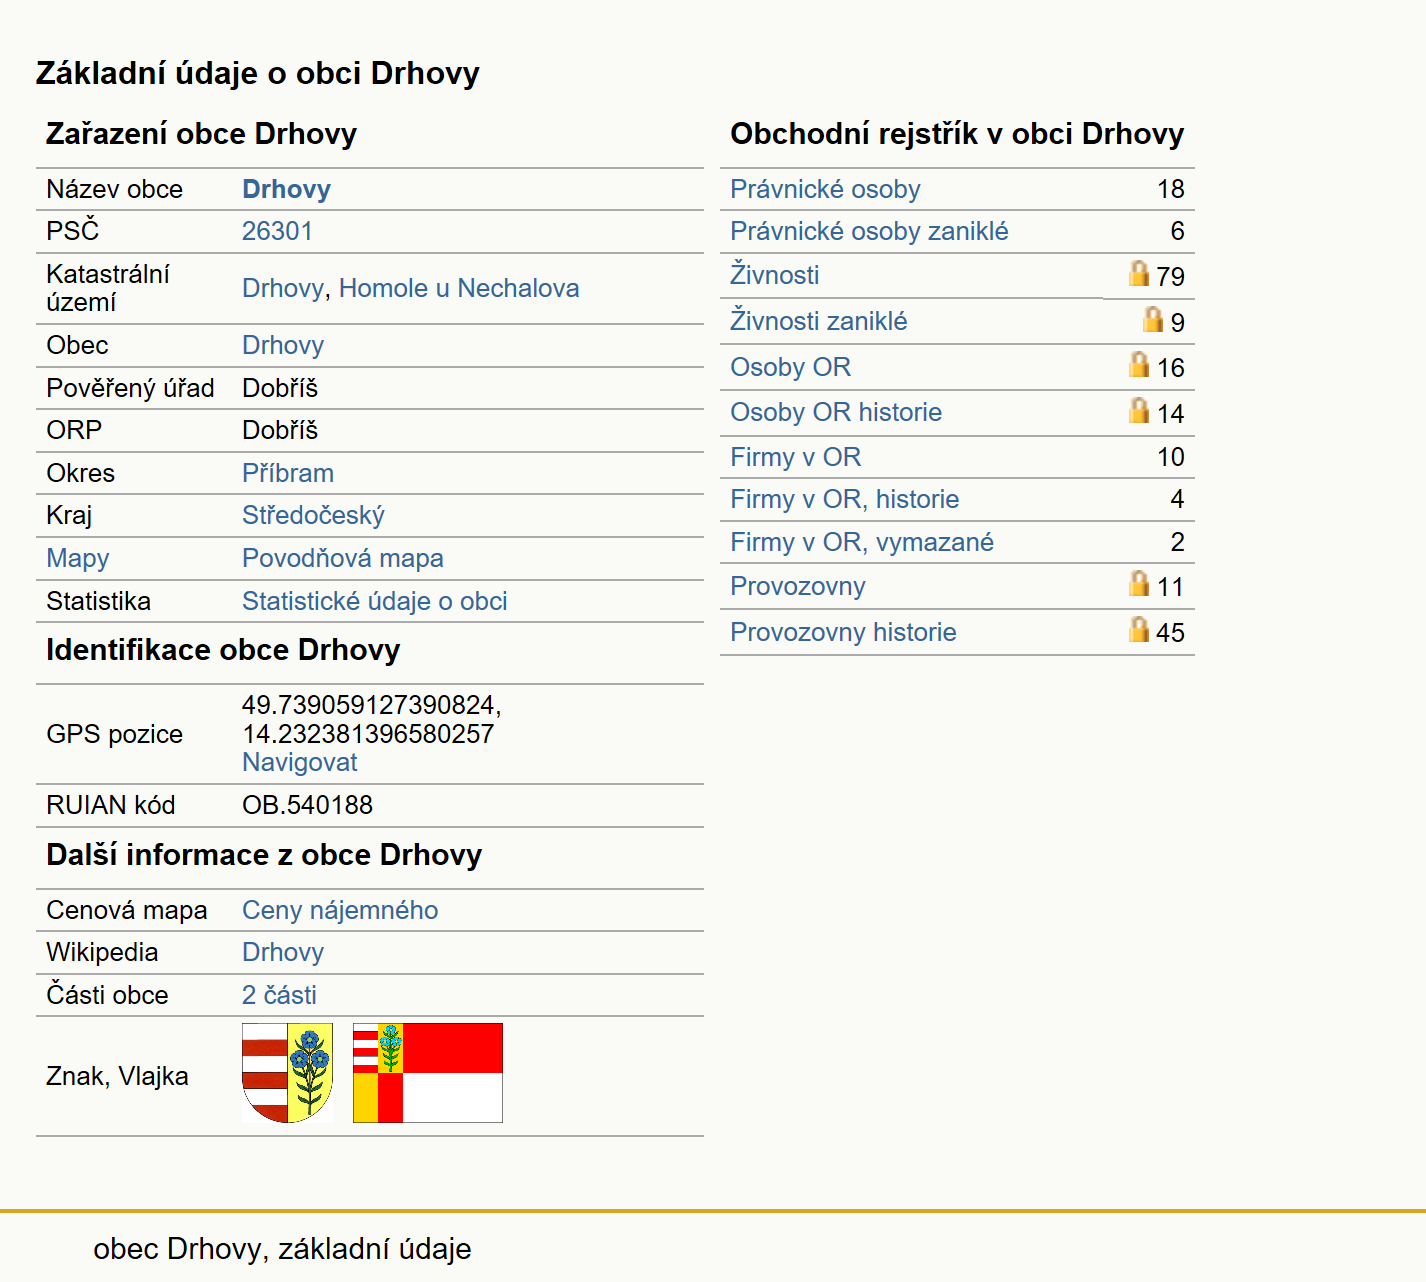
Task: Click the count 10 for Firmy v OR
Action: (1171, 457)
